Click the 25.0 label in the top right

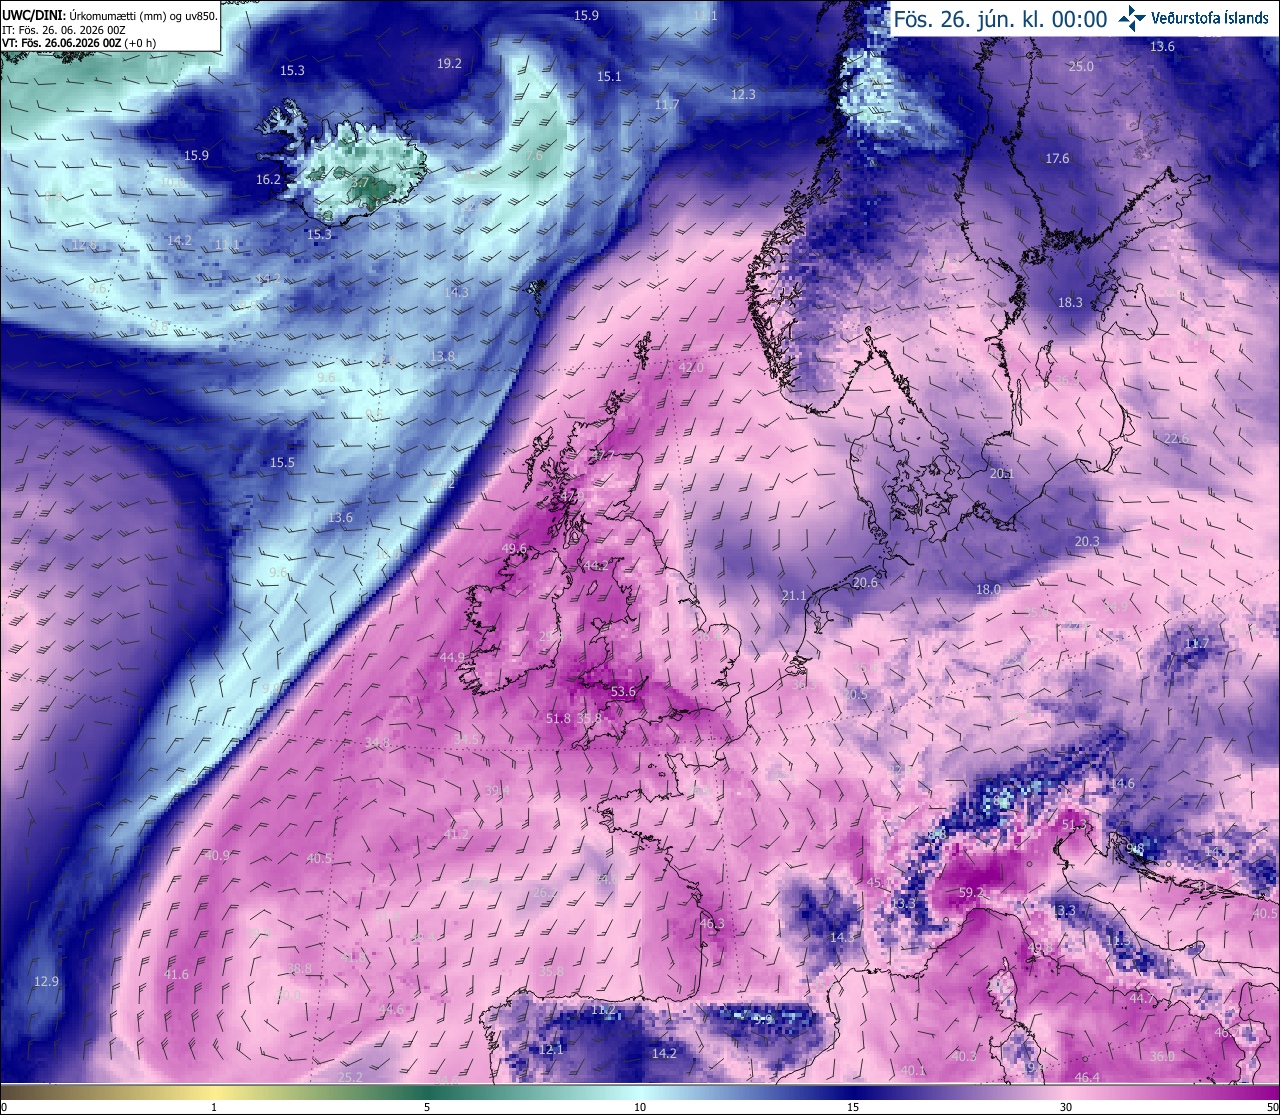click(x=1081, y=66)
